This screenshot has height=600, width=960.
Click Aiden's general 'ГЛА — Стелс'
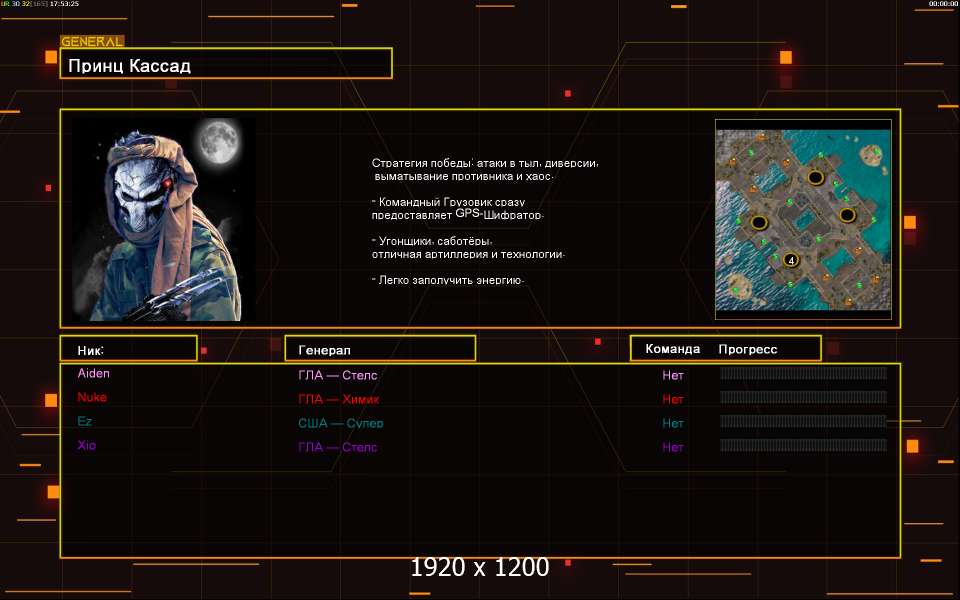click(337, 375)
